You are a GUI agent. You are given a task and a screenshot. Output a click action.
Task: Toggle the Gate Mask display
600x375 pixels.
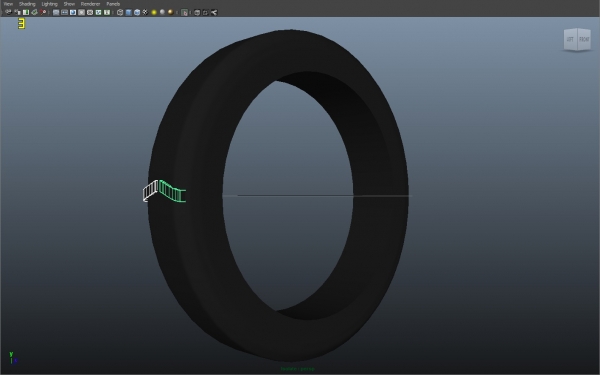81,12
